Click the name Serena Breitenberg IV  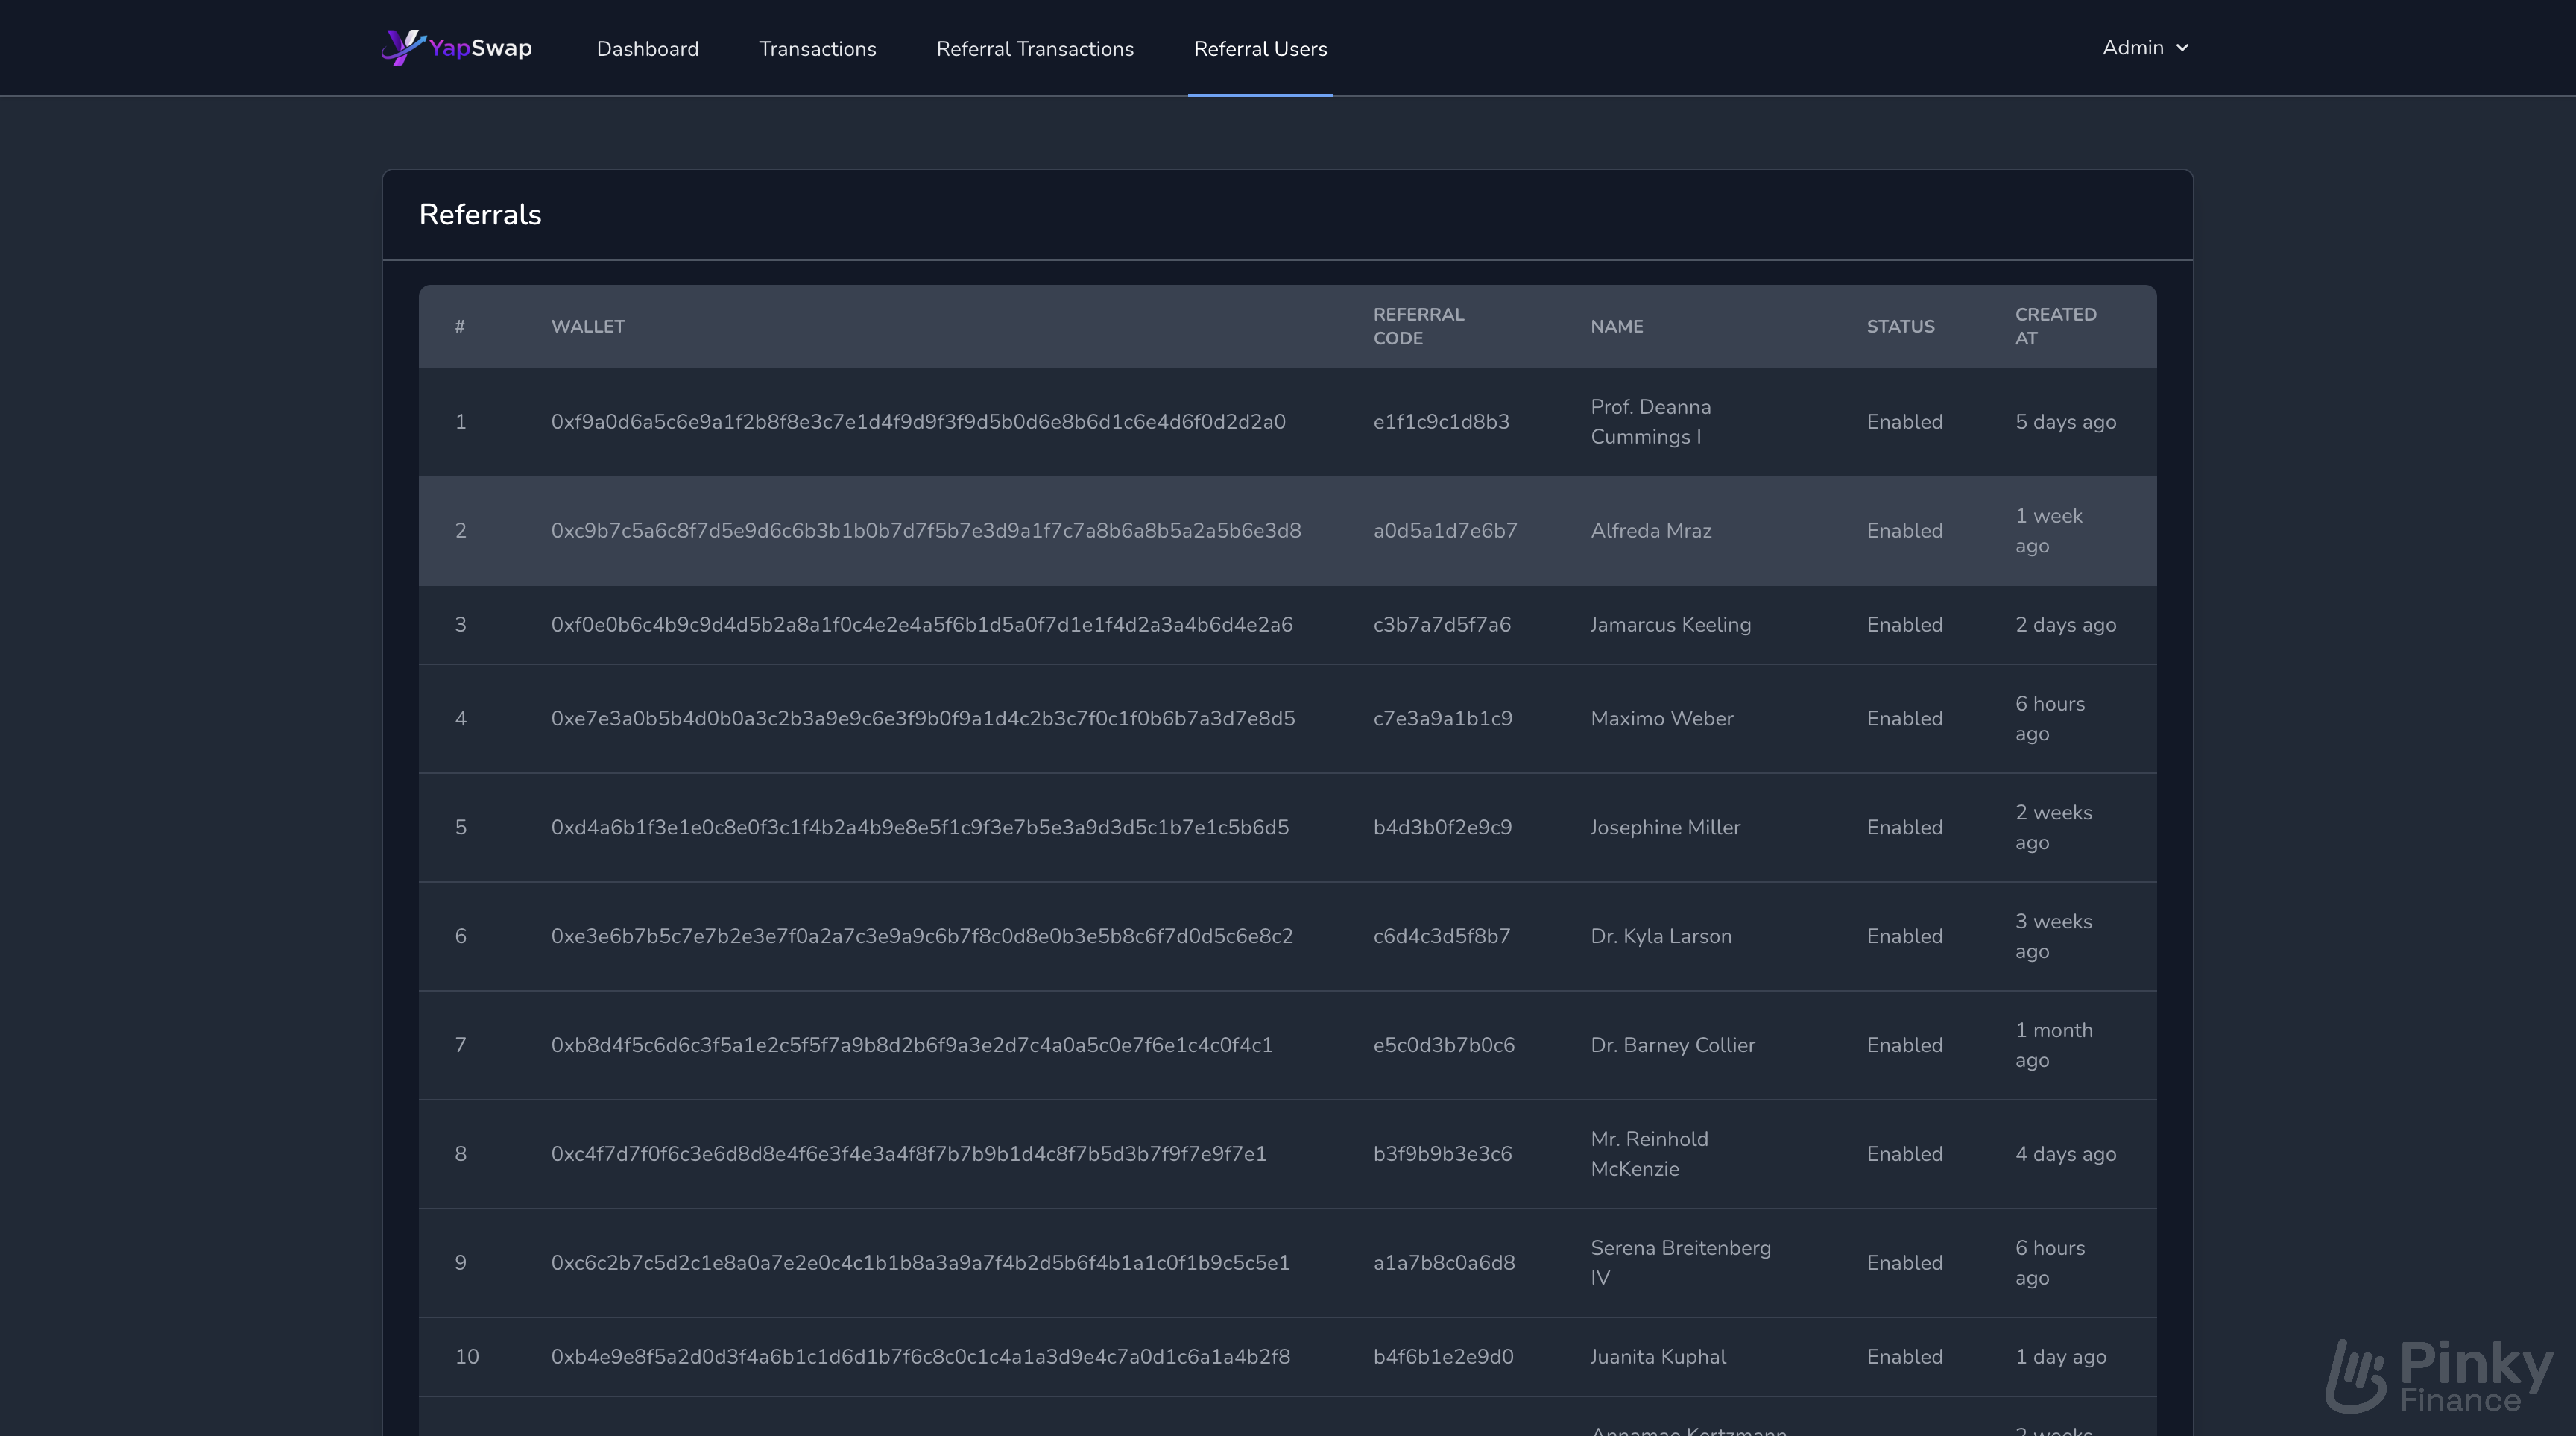[x=1680, y=1262]
